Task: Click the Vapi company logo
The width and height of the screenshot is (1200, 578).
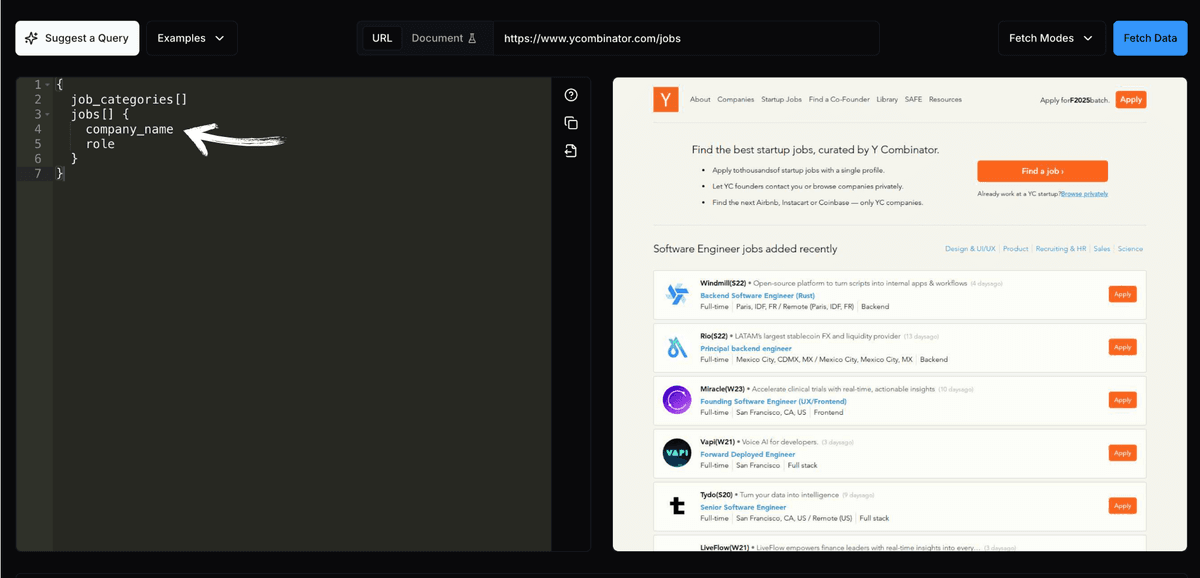Action: [677, 453]
